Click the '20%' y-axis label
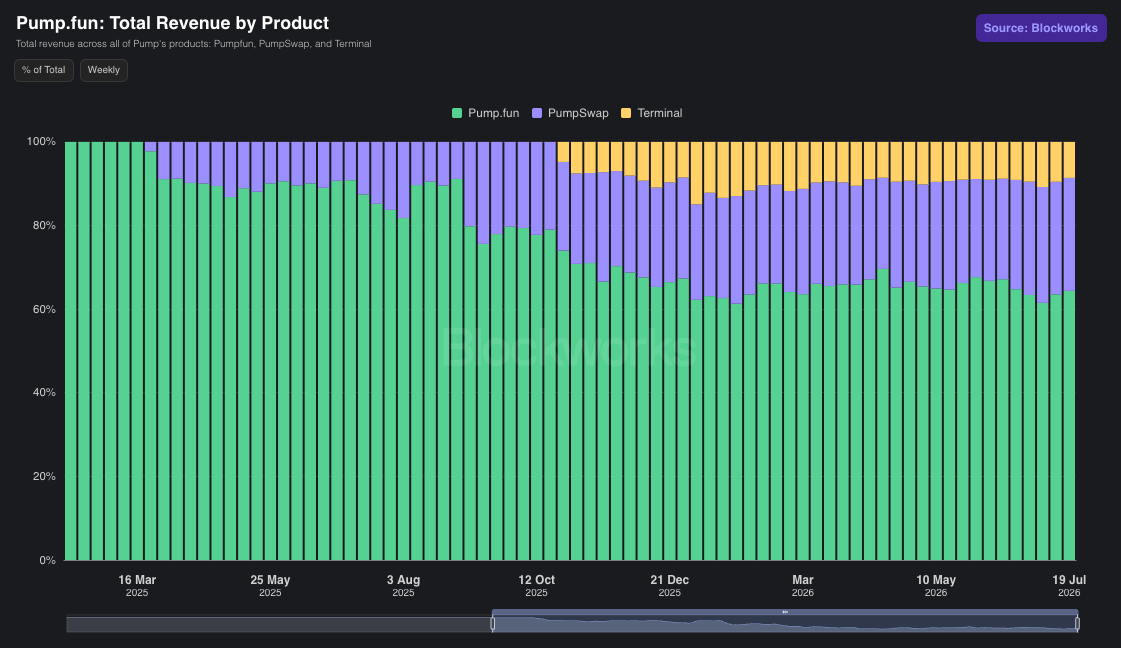Screen dimensions: 1121x648 pyautogui.click(x=44, y=476)
